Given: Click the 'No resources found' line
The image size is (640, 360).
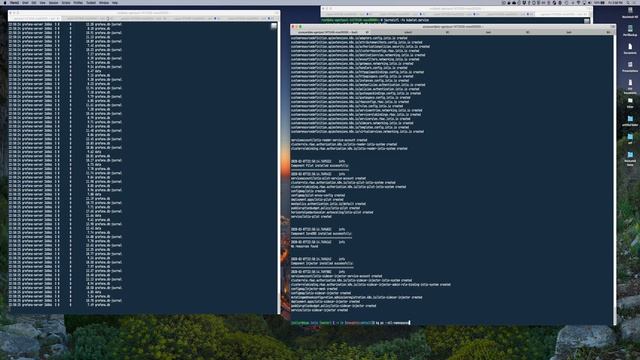Looking at the screenshot, I should coord(304,246).
